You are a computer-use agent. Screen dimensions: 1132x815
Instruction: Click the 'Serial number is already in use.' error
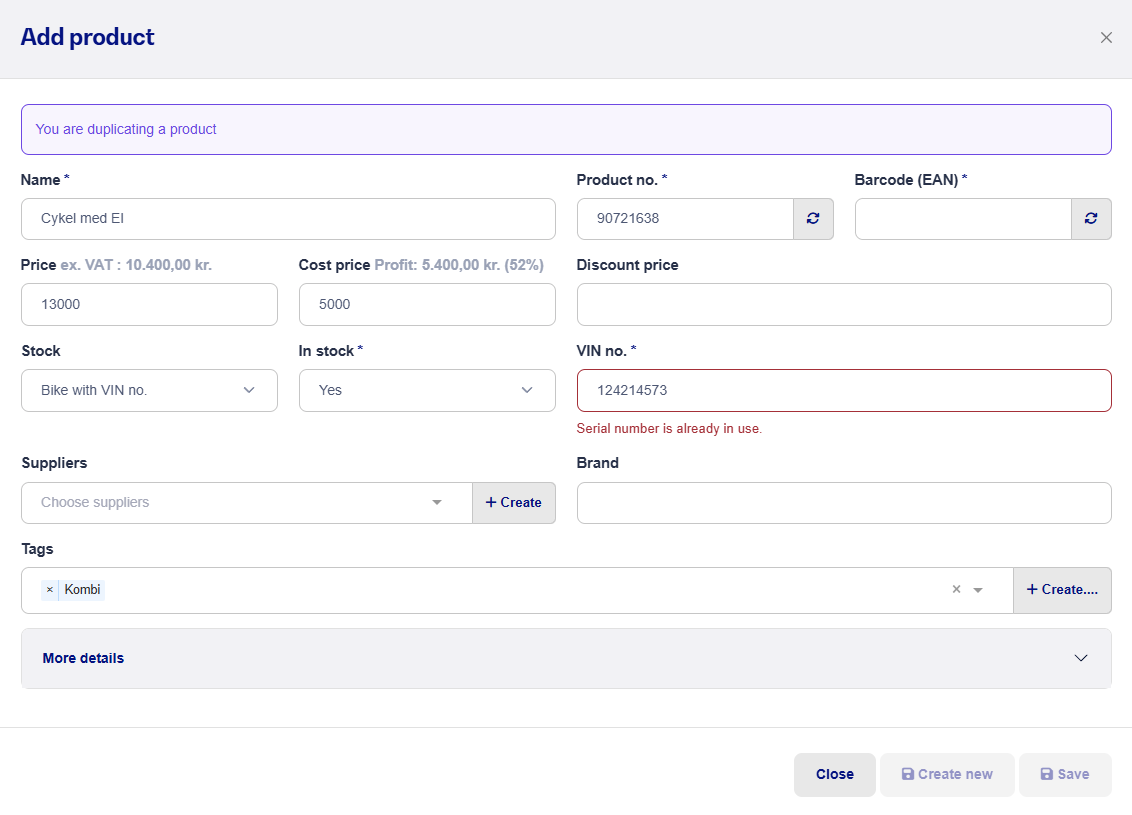(669, 429)
